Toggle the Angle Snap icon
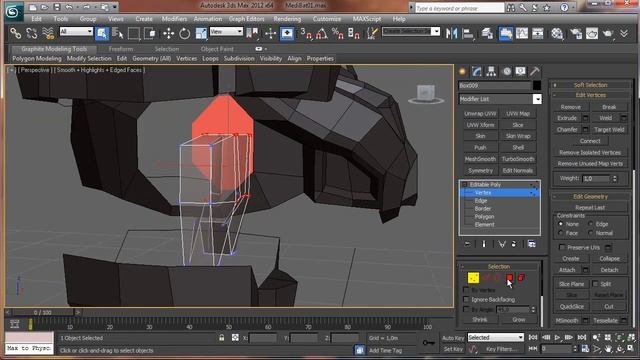The height and width of the screenshot is (360, 640). tap(322, 33)
